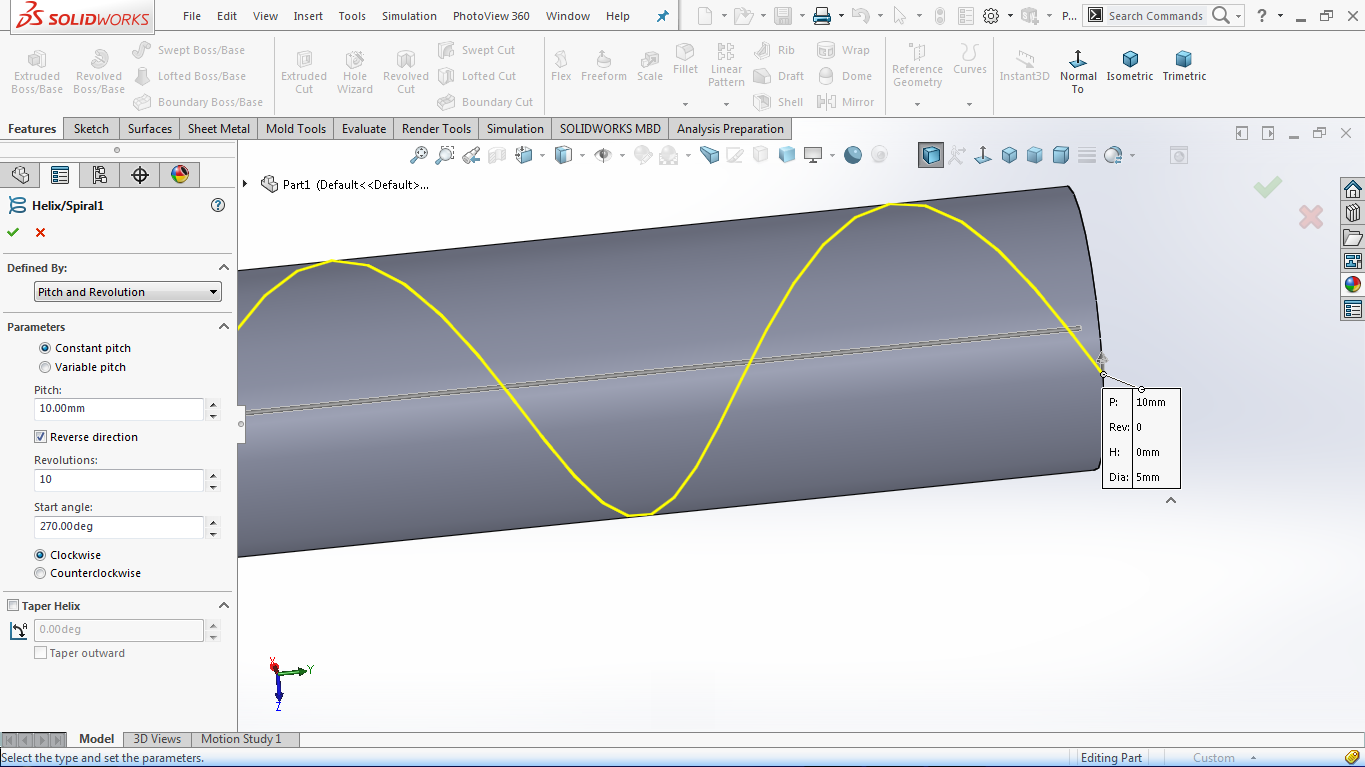Click the Zoom to Fit icon
The width and height of the screenshot is (1365, 767).
420,154
